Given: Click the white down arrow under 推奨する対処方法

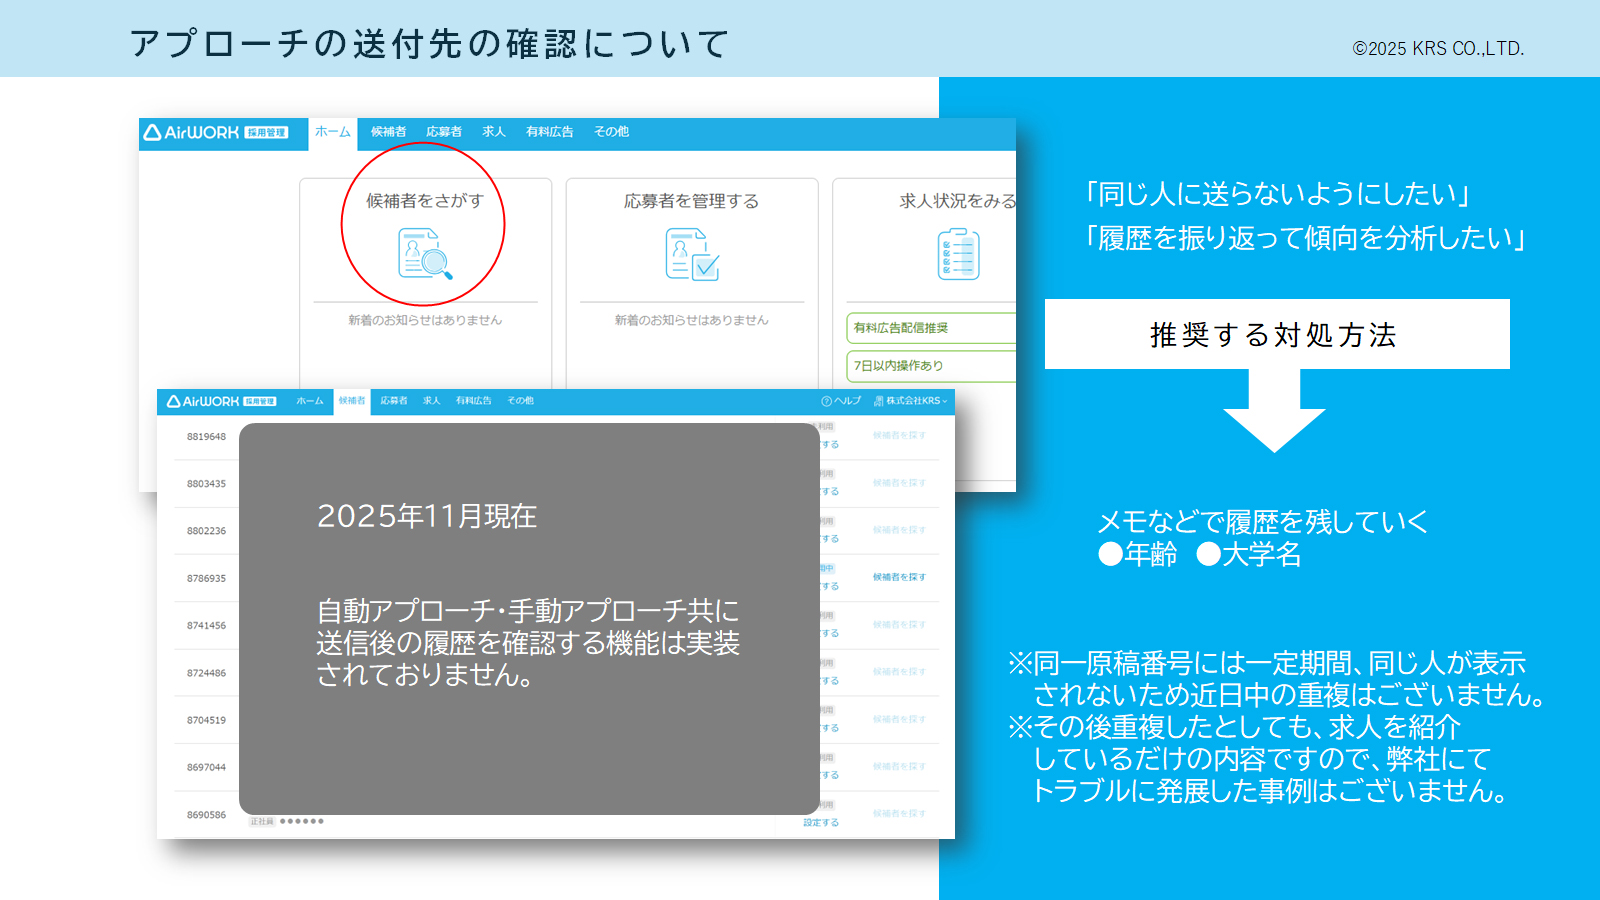Looking at the screenshot, I should pos(1274,410).
